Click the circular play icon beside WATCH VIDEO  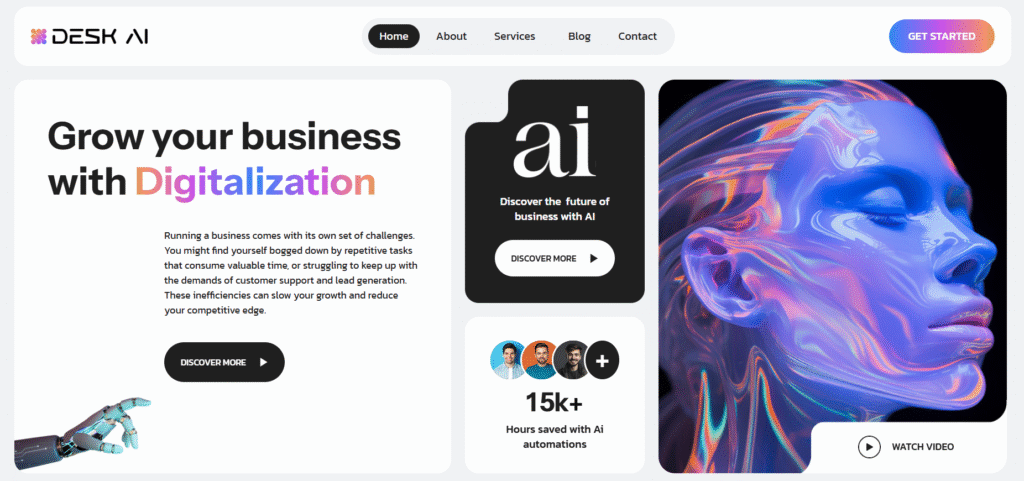click(x=869, y=447)
